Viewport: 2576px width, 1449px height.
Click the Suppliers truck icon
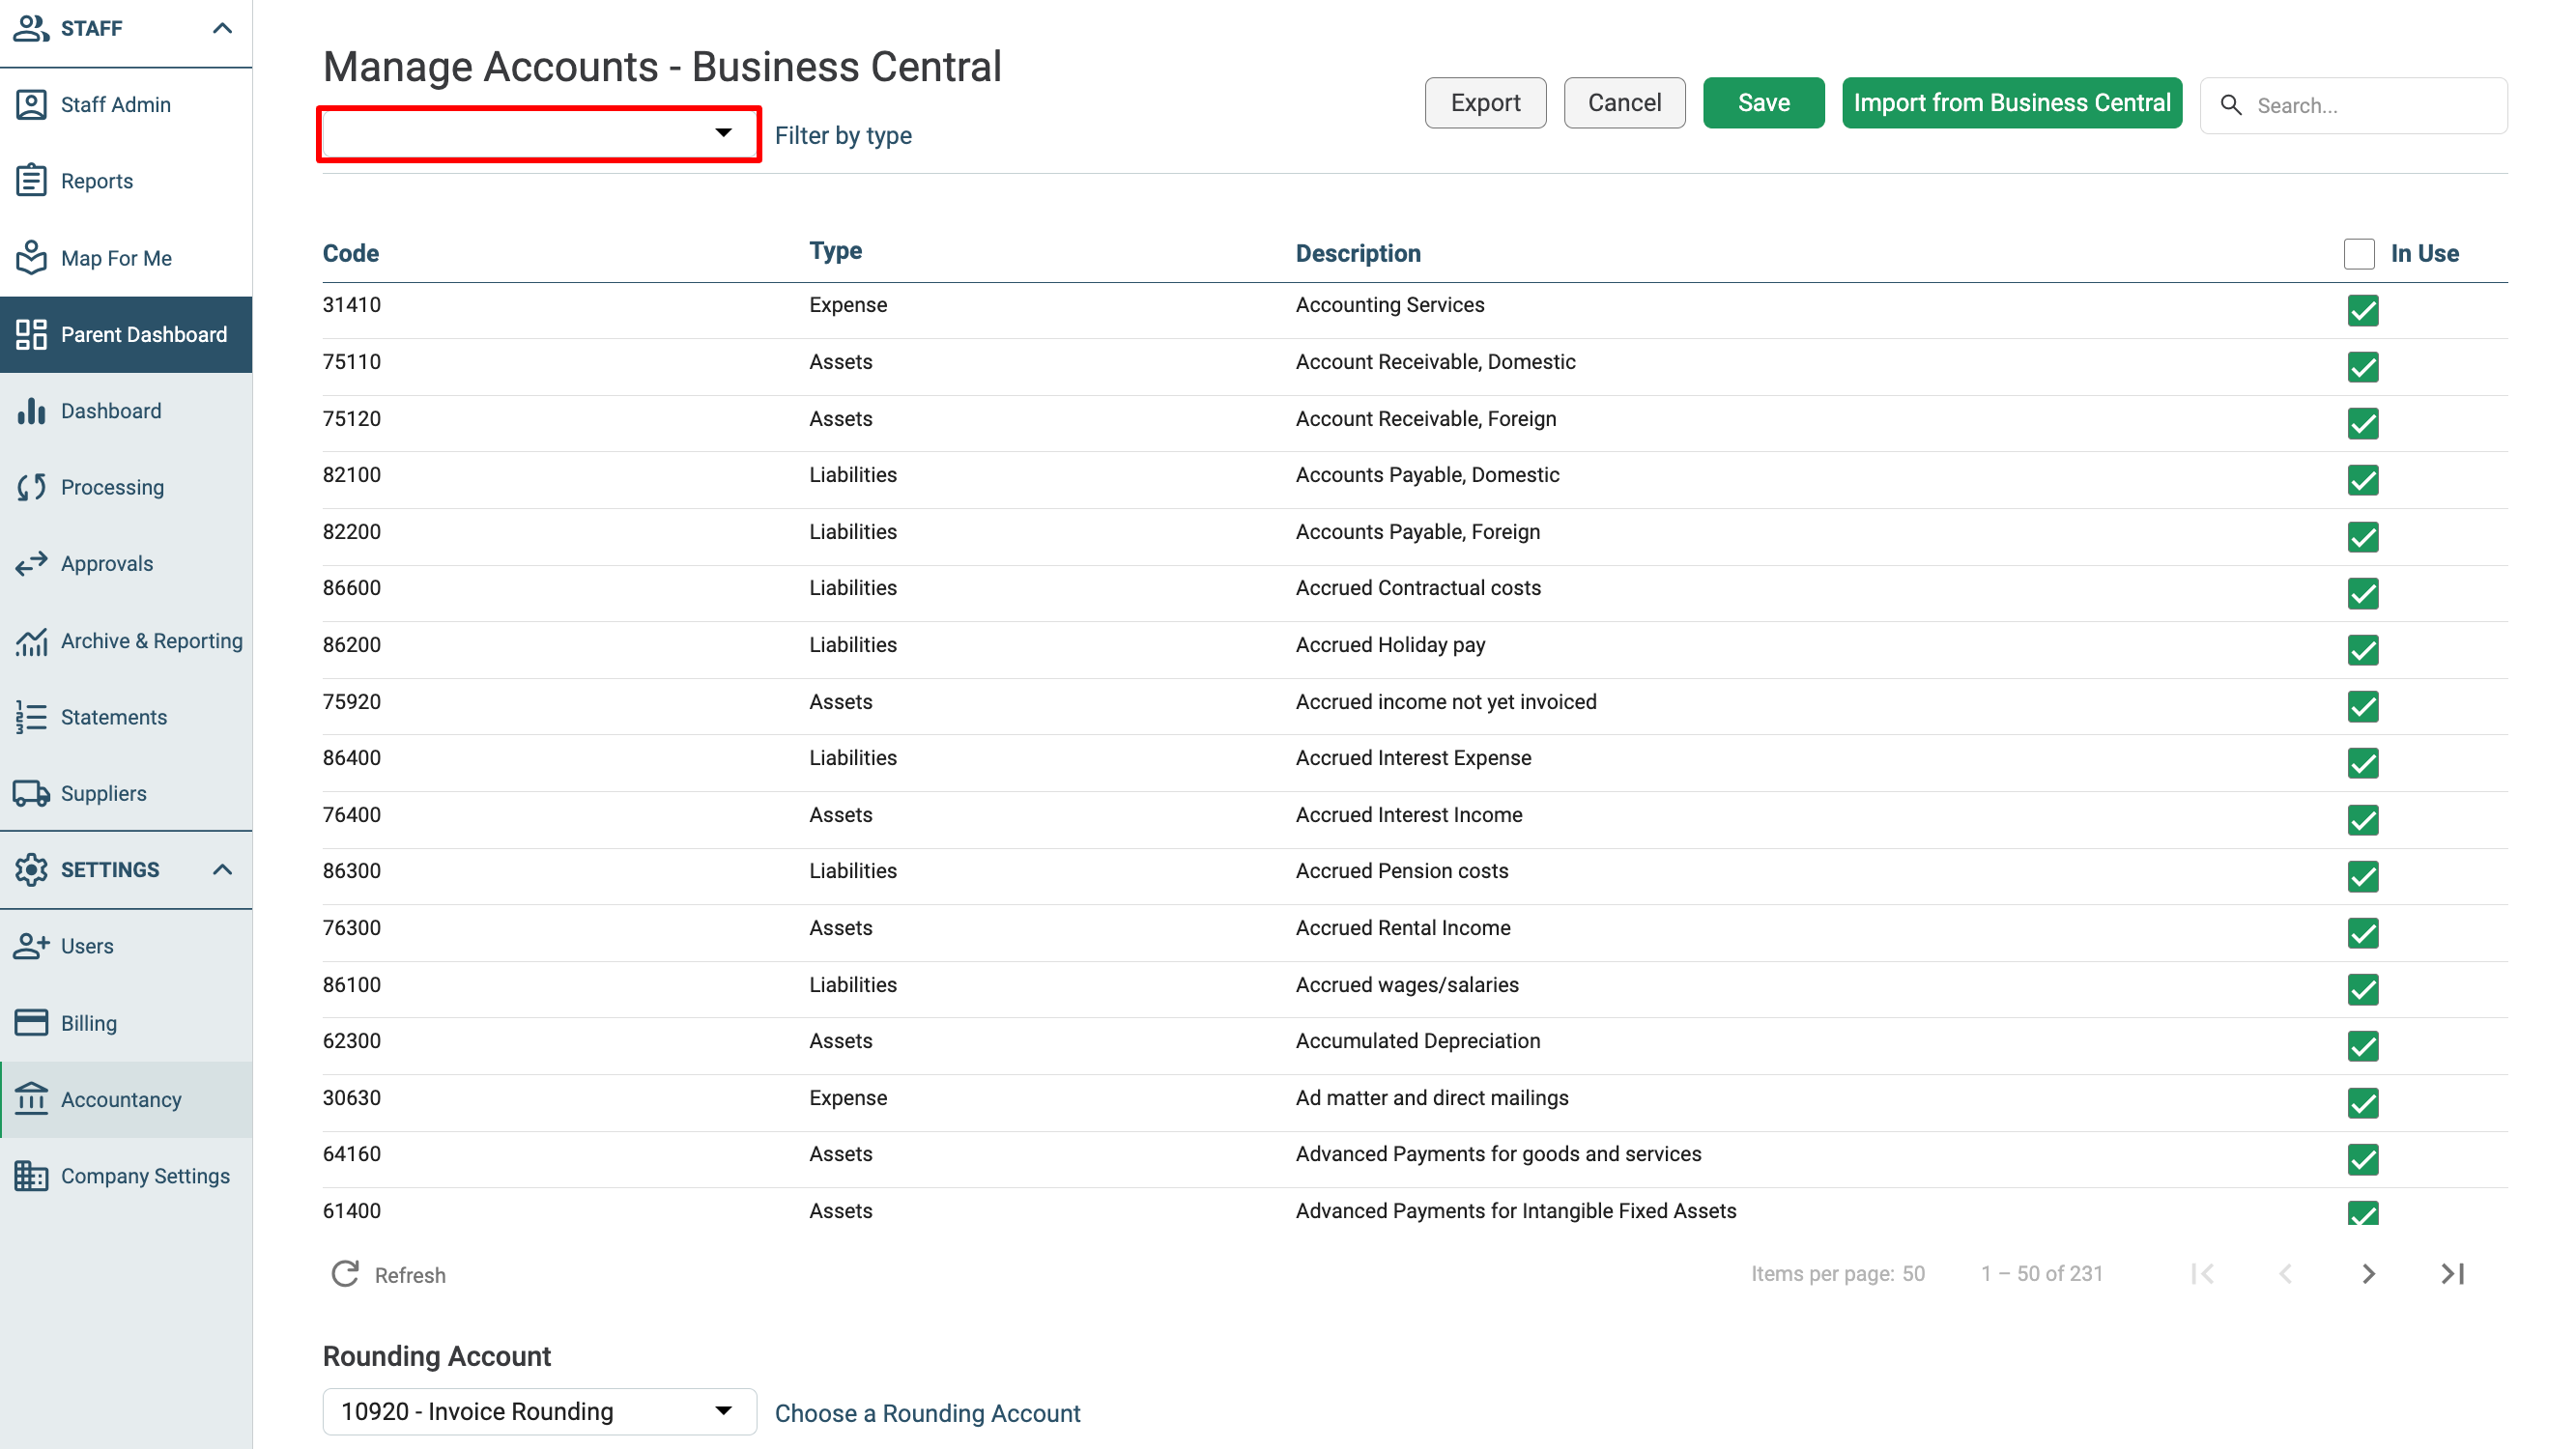coord(31,794)
